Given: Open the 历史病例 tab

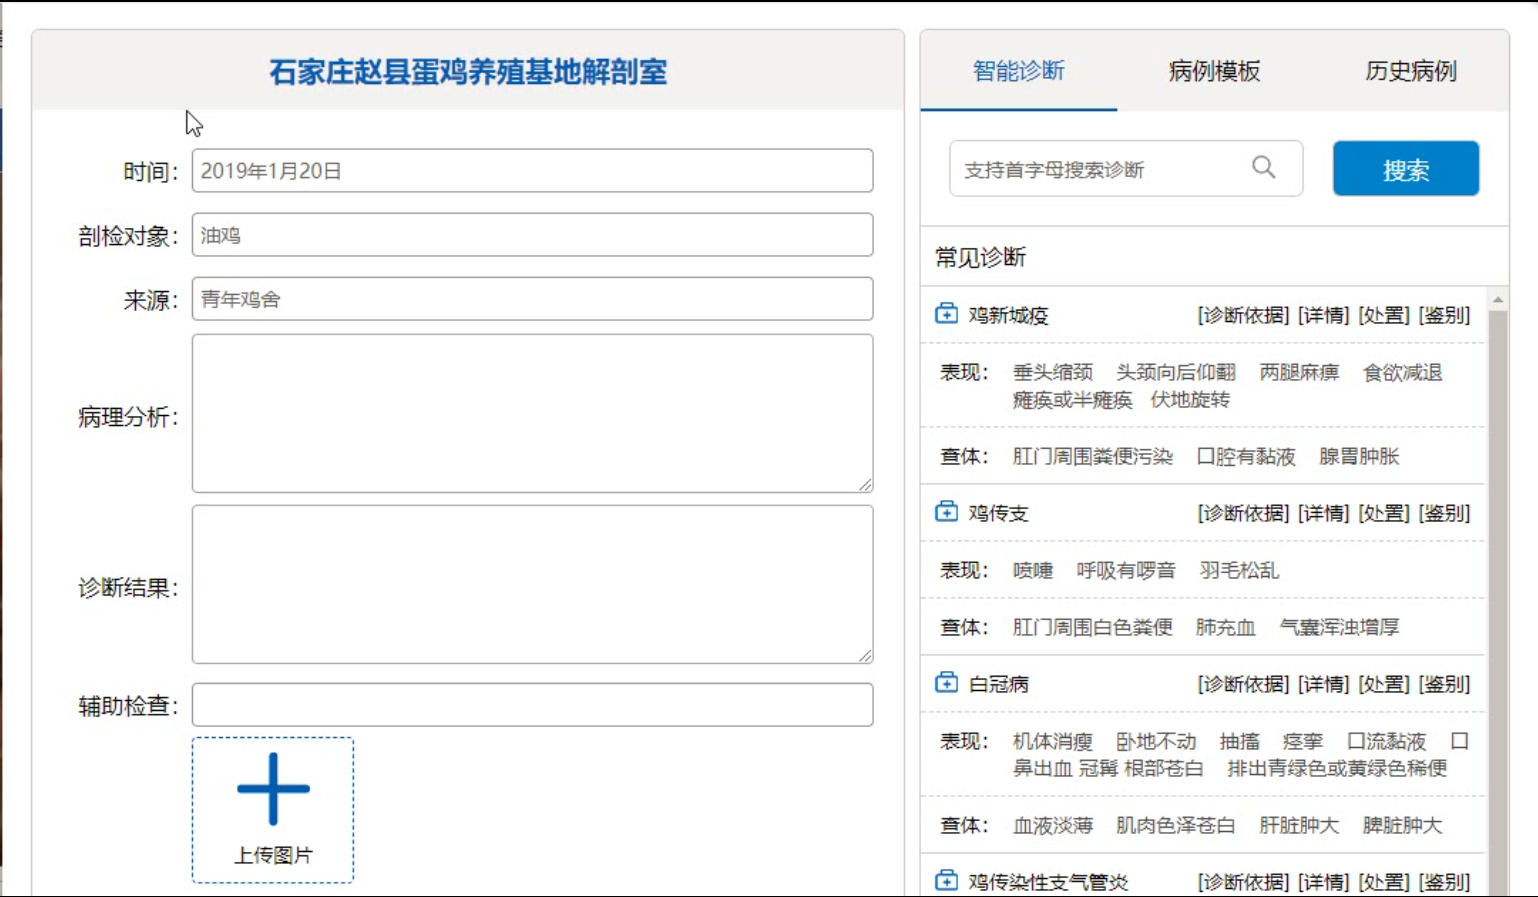Looking at the screenshot, I should click(1410, 71).
